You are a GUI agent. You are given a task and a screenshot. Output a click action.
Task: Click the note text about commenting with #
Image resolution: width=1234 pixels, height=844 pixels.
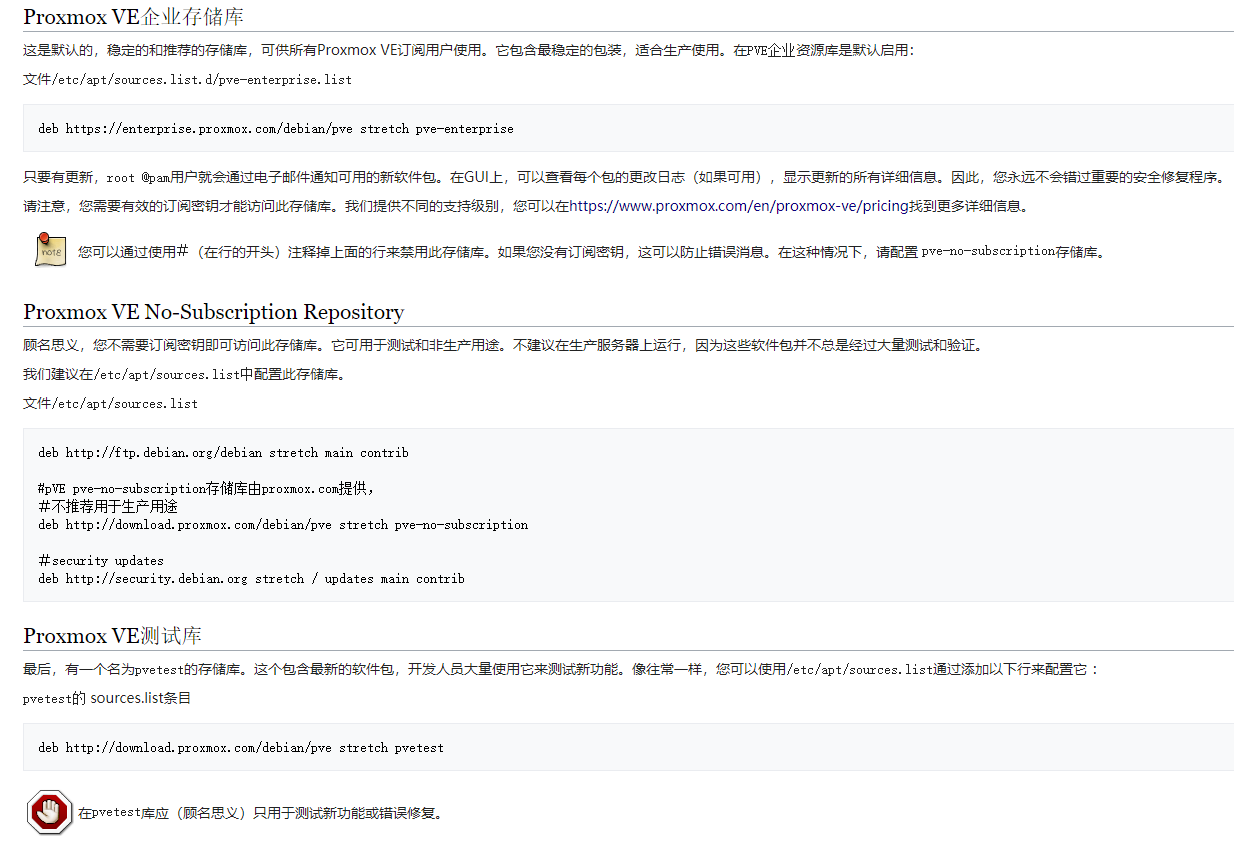click(594, 251)
